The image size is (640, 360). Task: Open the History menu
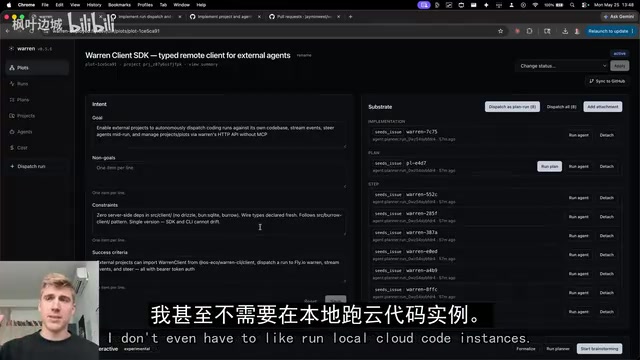click(94, 5)
